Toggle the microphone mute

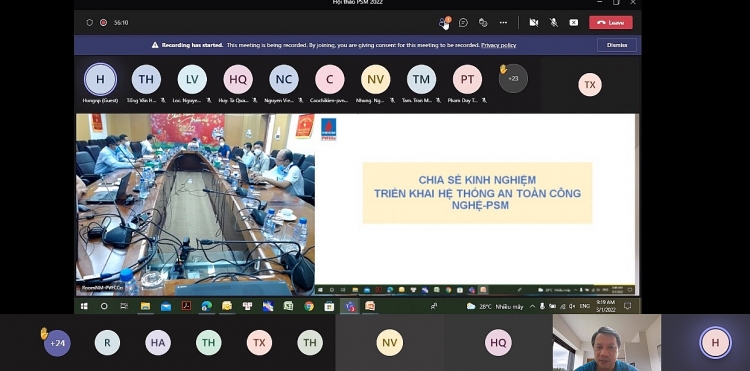(x=554, y=22)
